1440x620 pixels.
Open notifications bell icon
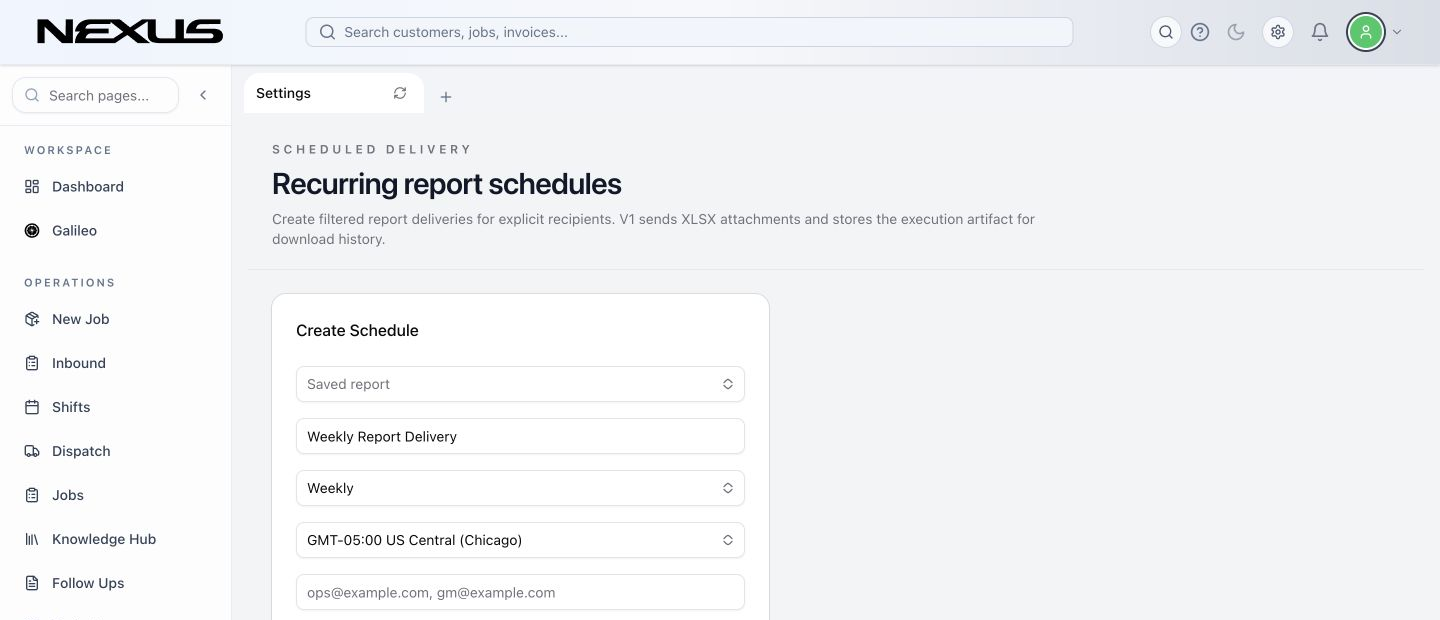(x=1320, y=32)
